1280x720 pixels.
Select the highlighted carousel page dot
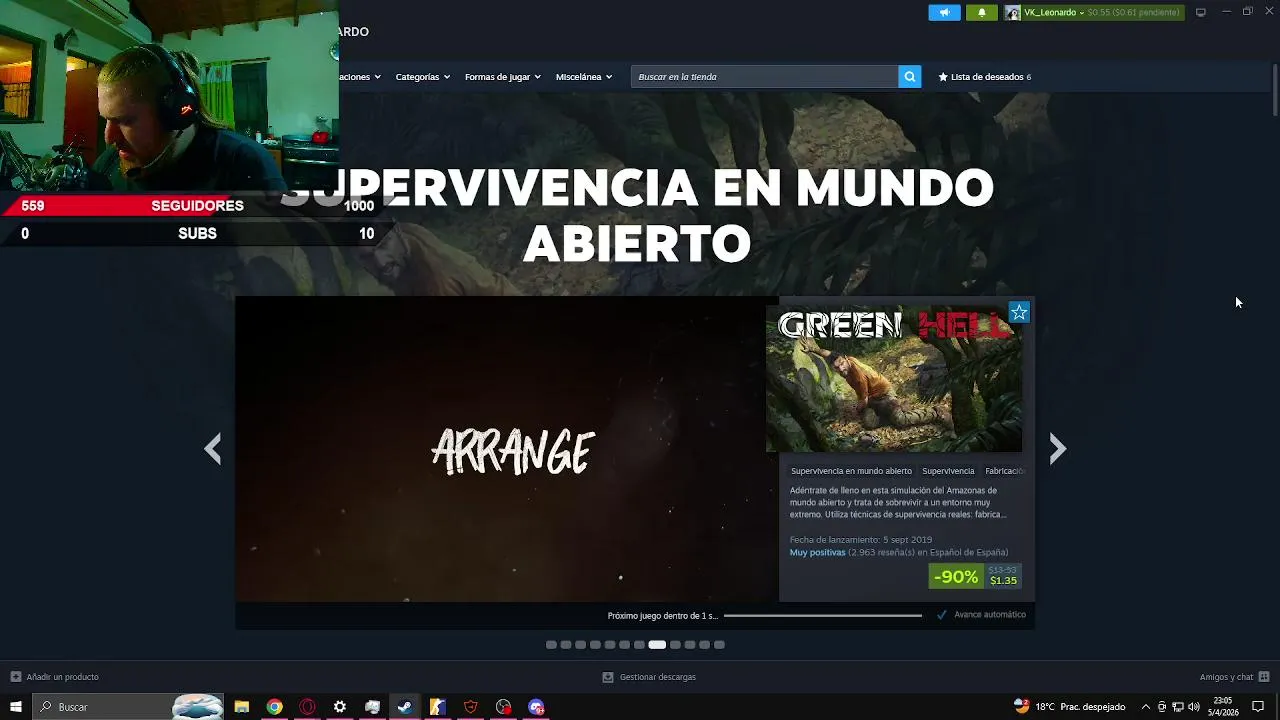[x=657, y=645]
